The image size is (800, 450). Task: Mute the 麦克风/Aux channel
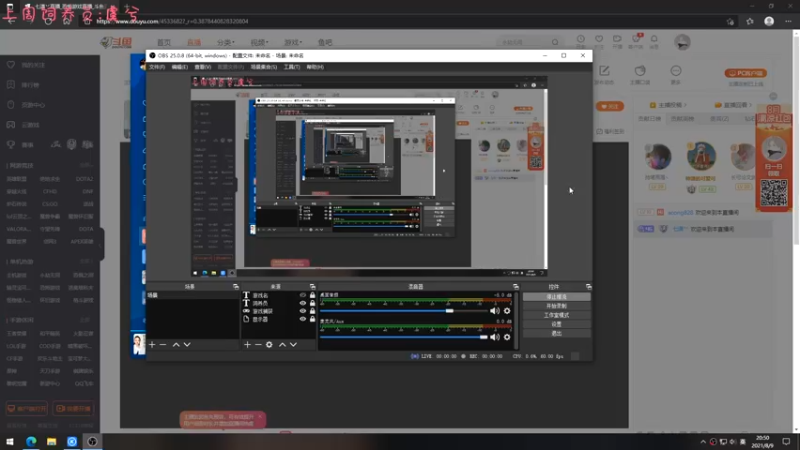point(495,337)
